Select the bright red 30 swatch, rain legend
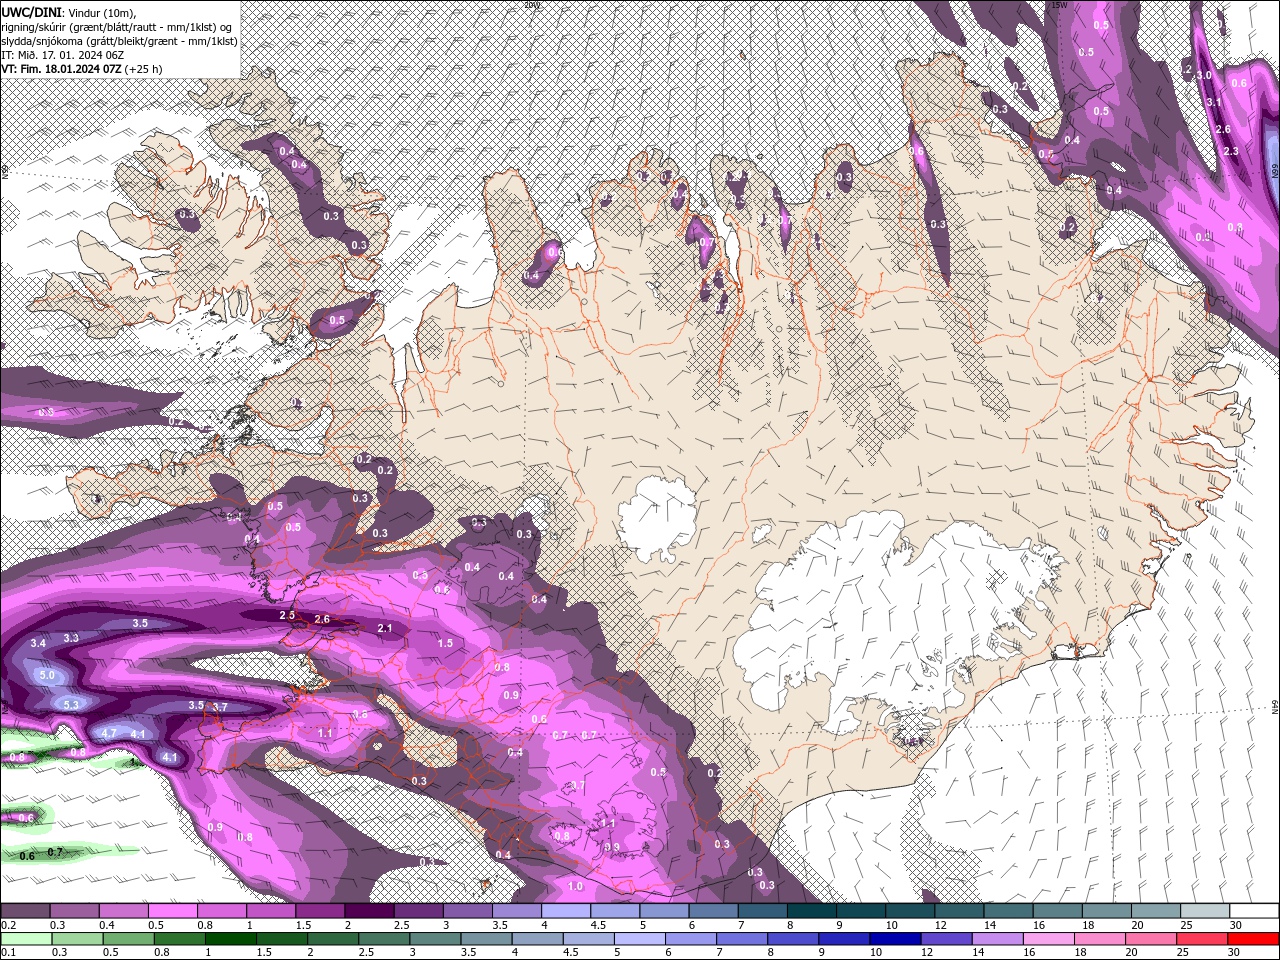 (x=1253, y=938)
